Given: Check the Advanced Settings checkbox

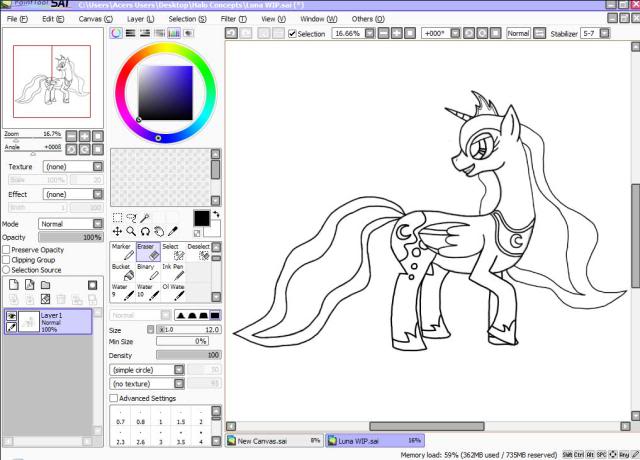Looking at the screenshot, I should coord(113,398).
